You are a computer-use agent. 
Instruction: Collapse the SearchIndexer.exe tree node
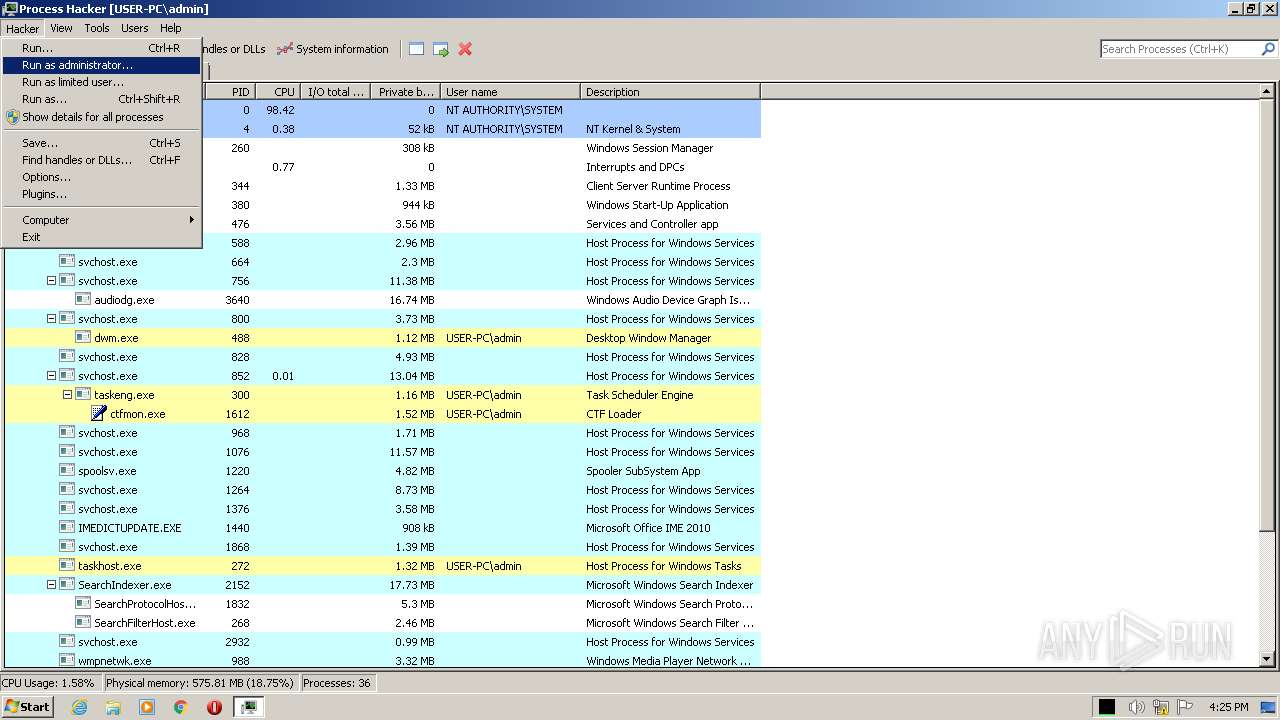(x=52, y=585)
